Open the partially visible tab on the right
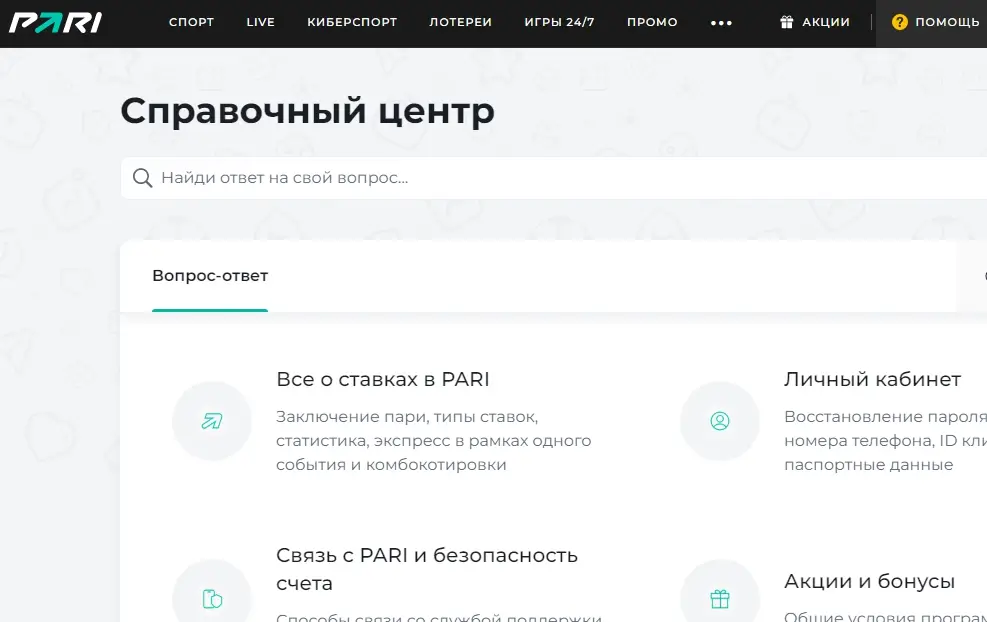The width and height of the screenshot is (987, 622). click(982, 275)
